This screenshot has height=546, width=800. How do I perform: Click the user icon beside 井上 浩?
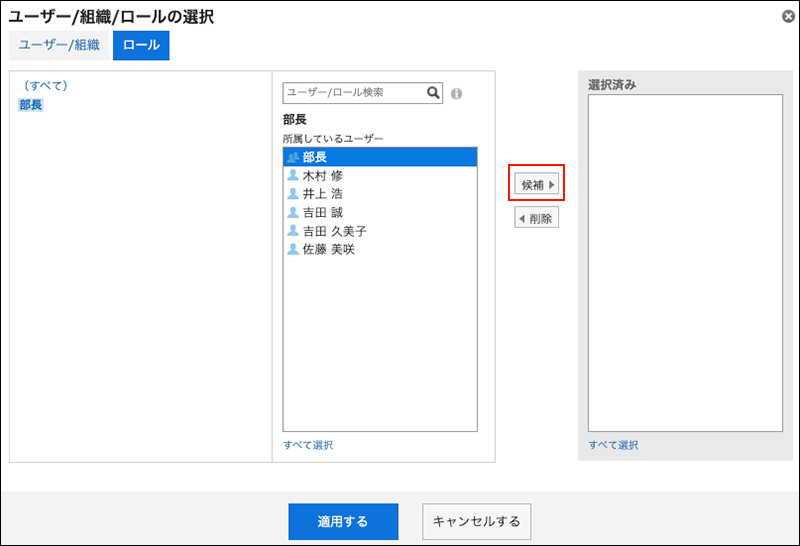293,193
